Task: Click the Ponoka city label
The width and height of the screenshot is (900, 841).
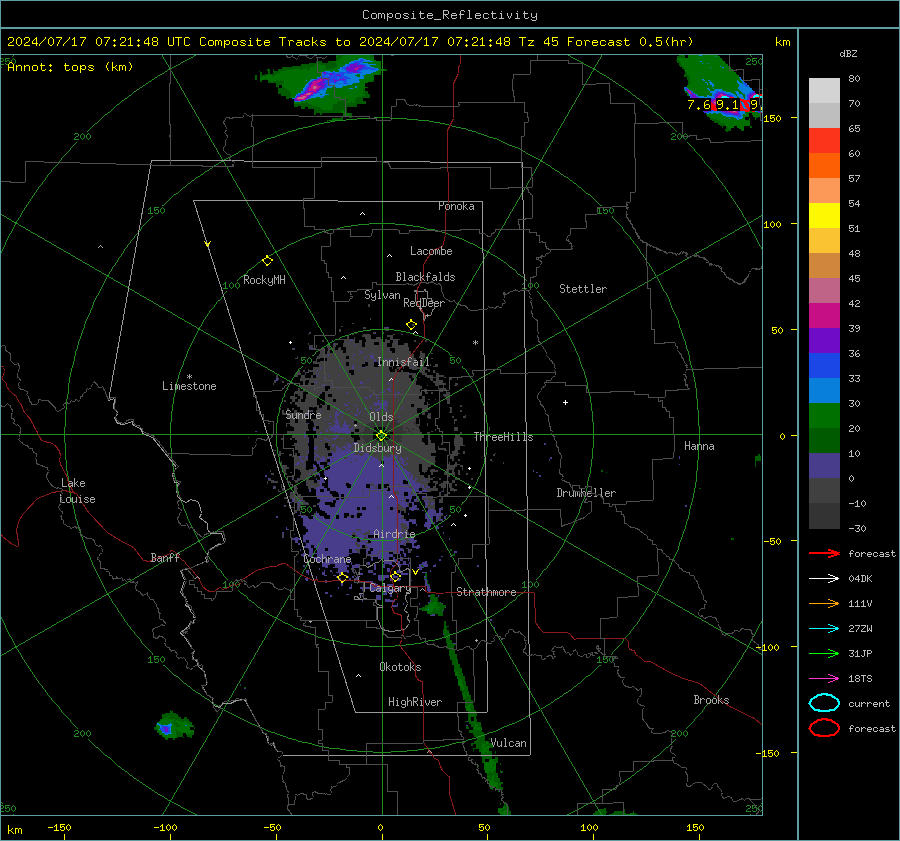Action: [x=456, y=207]
